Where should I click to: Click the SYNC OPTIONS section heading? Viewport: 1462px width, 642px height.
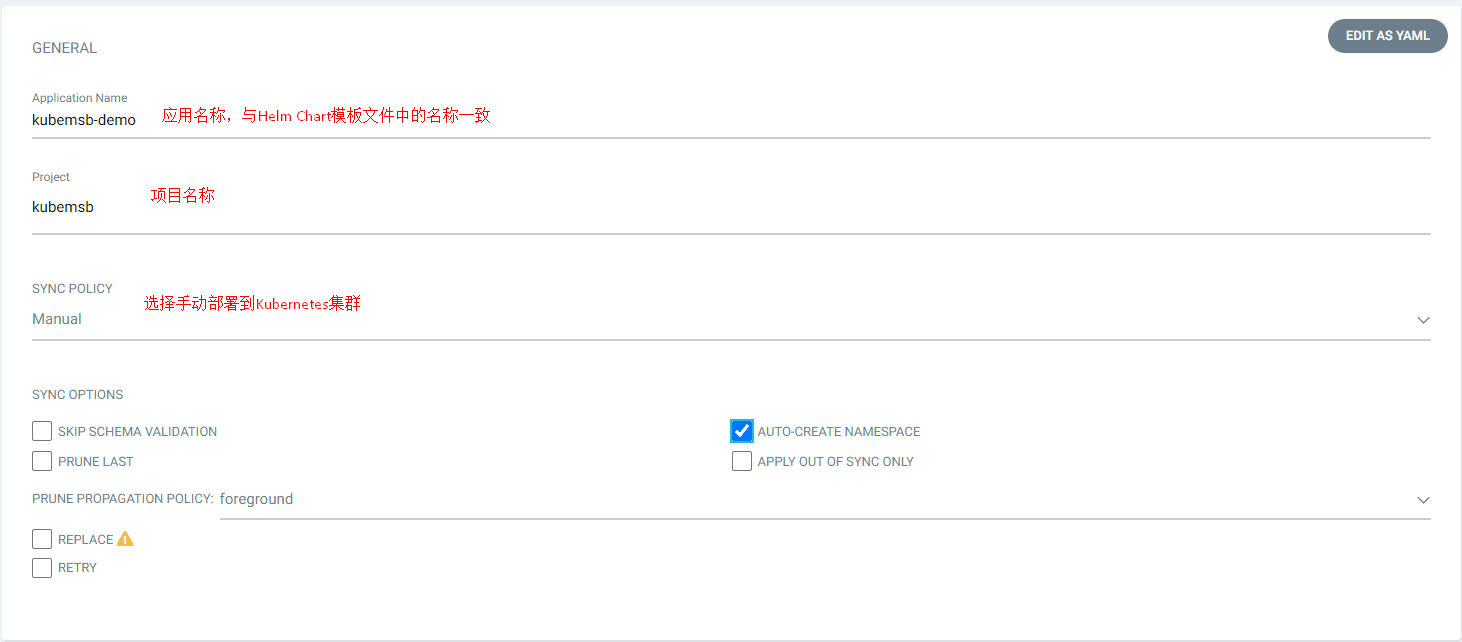pyautogui.click(x=77, y=395)
